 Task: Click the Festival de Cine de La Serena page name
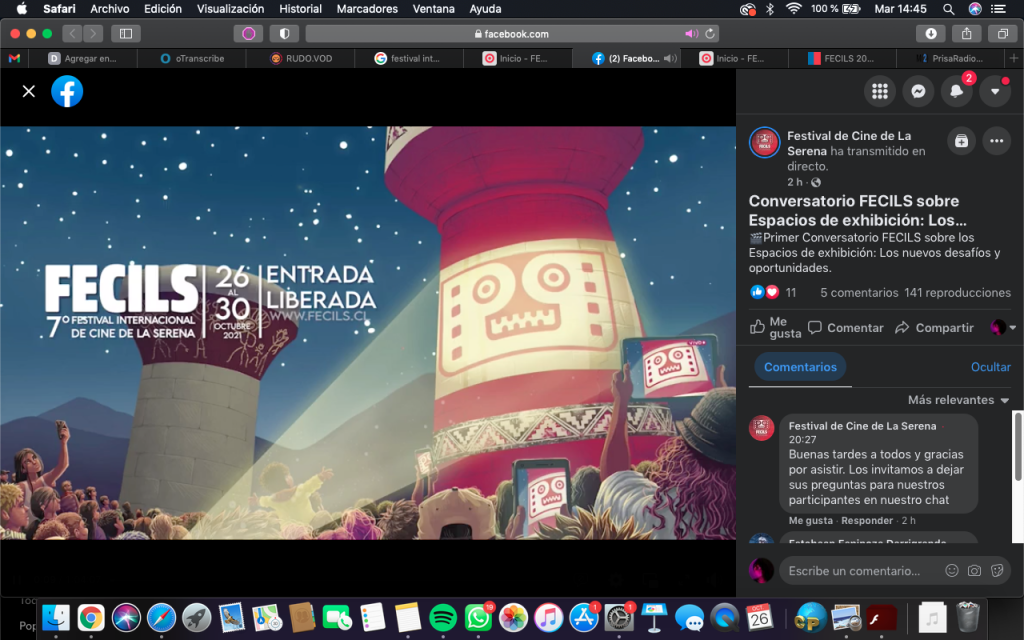[849, 143]
